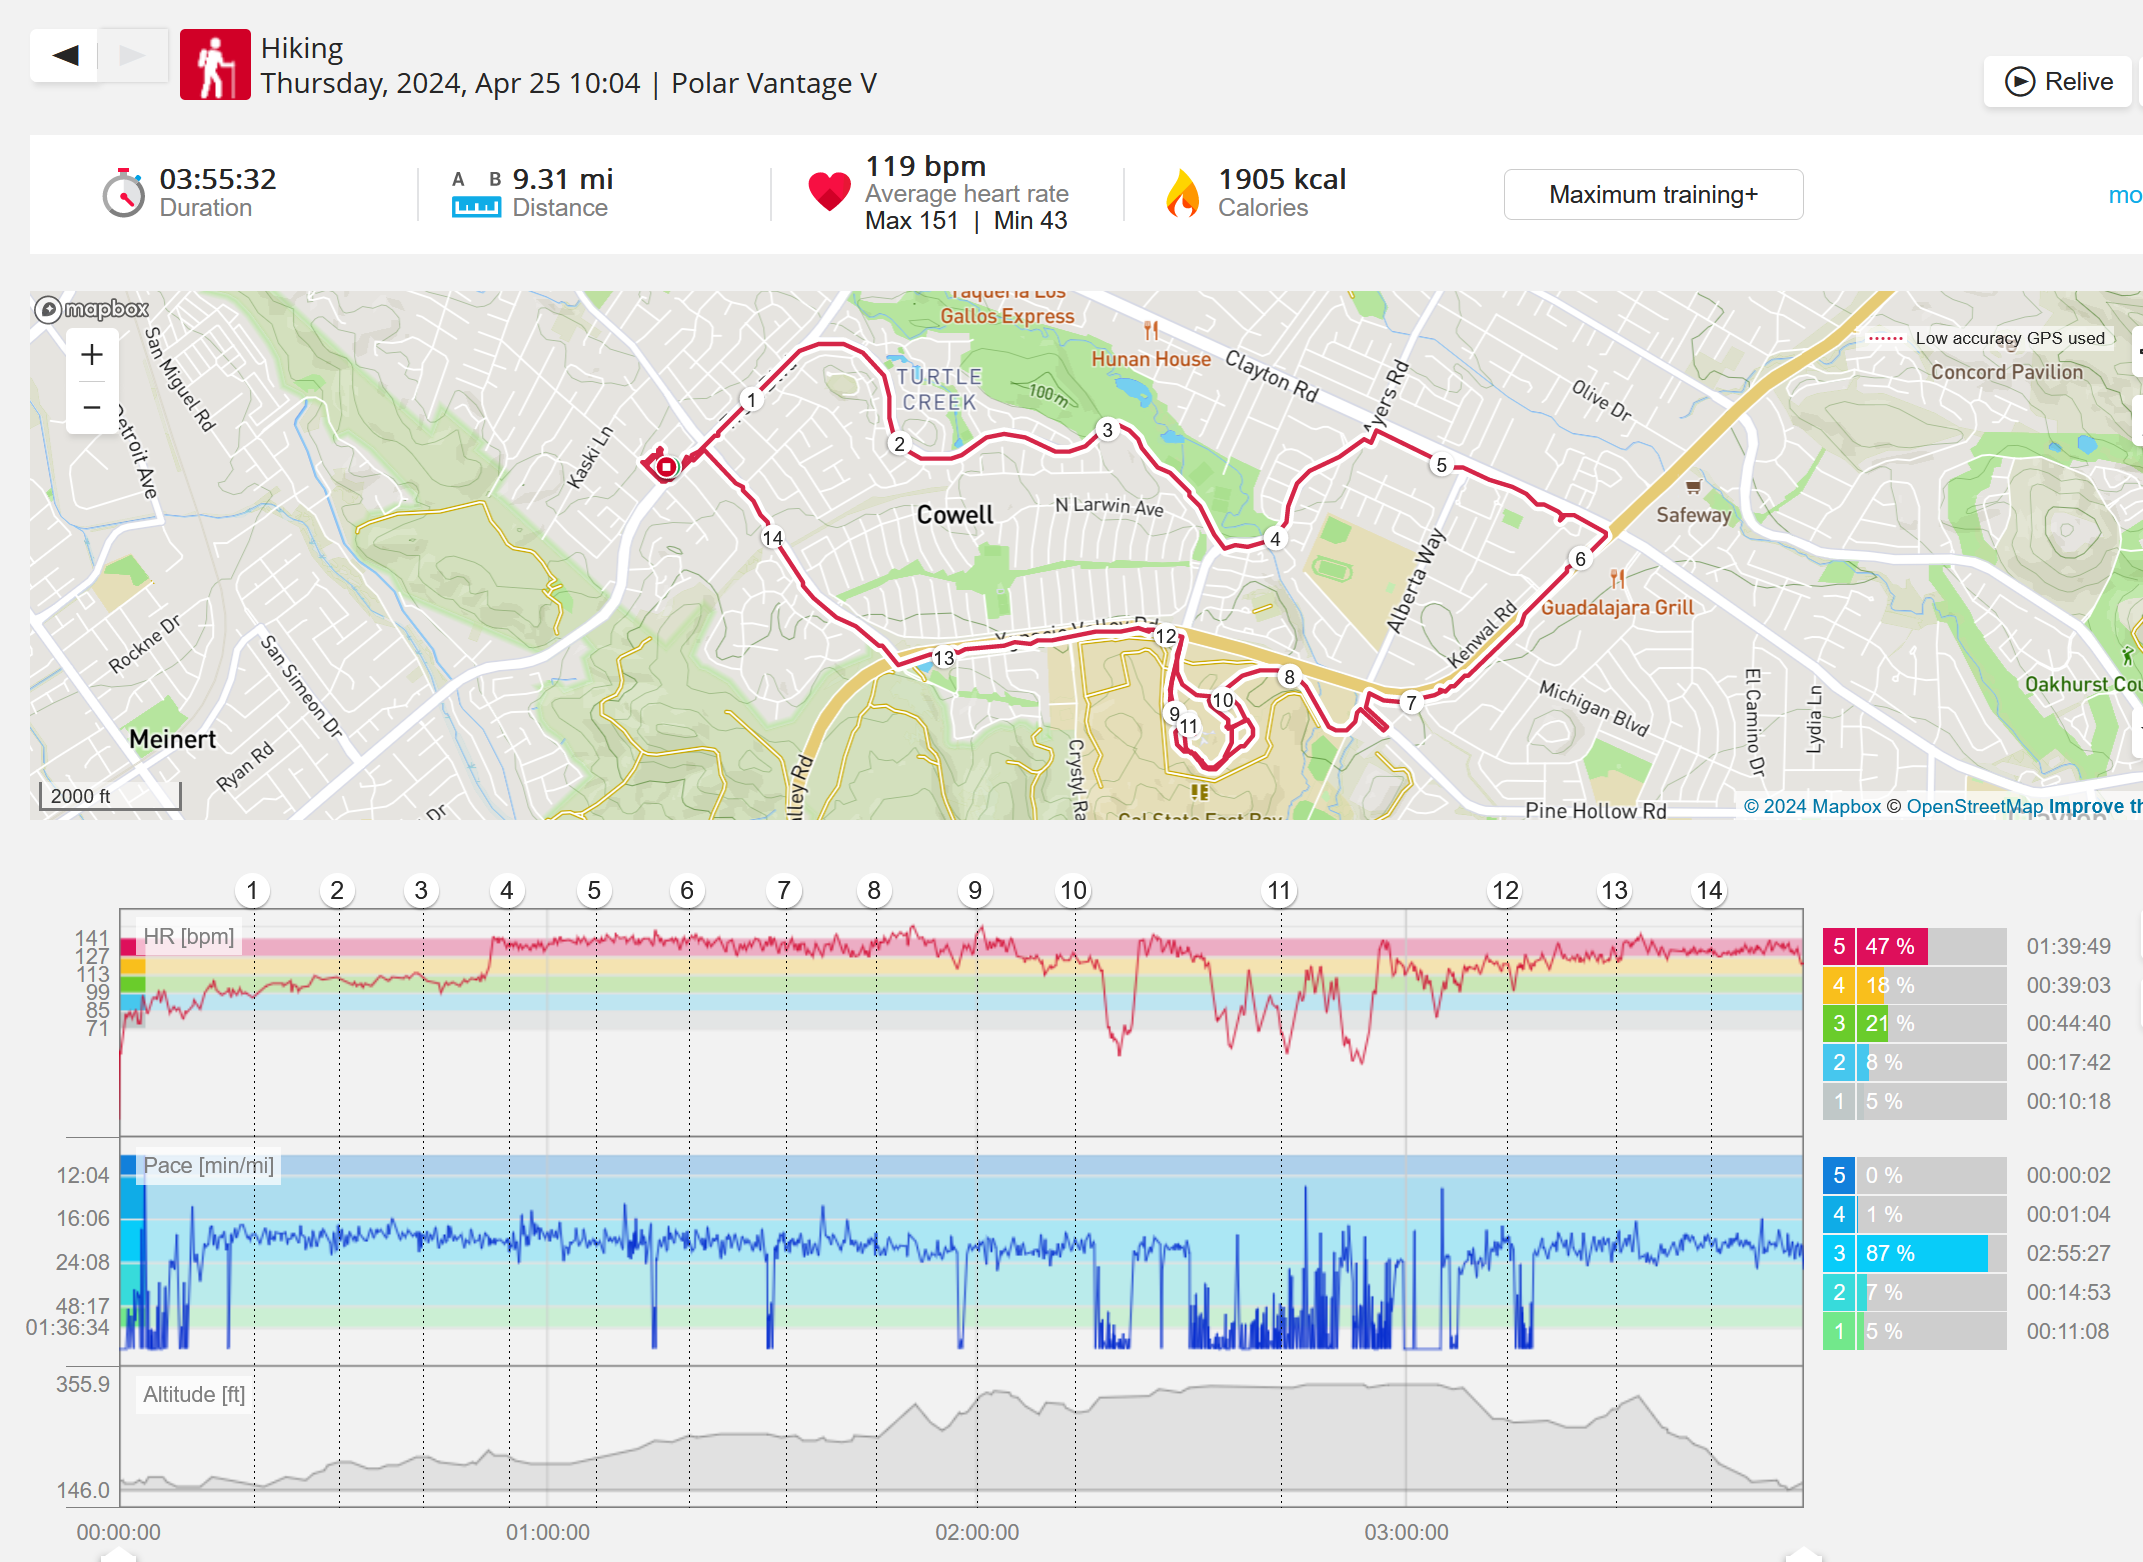Zoom out on the map
This screenshot has width=2143, height=1562.
click(x=92, y=408)
